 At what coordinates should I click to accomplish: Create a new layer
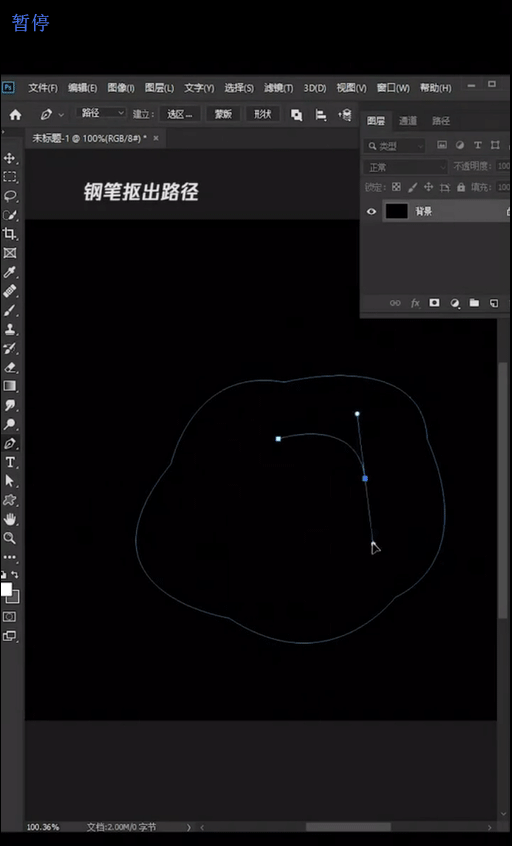point(494,303)
